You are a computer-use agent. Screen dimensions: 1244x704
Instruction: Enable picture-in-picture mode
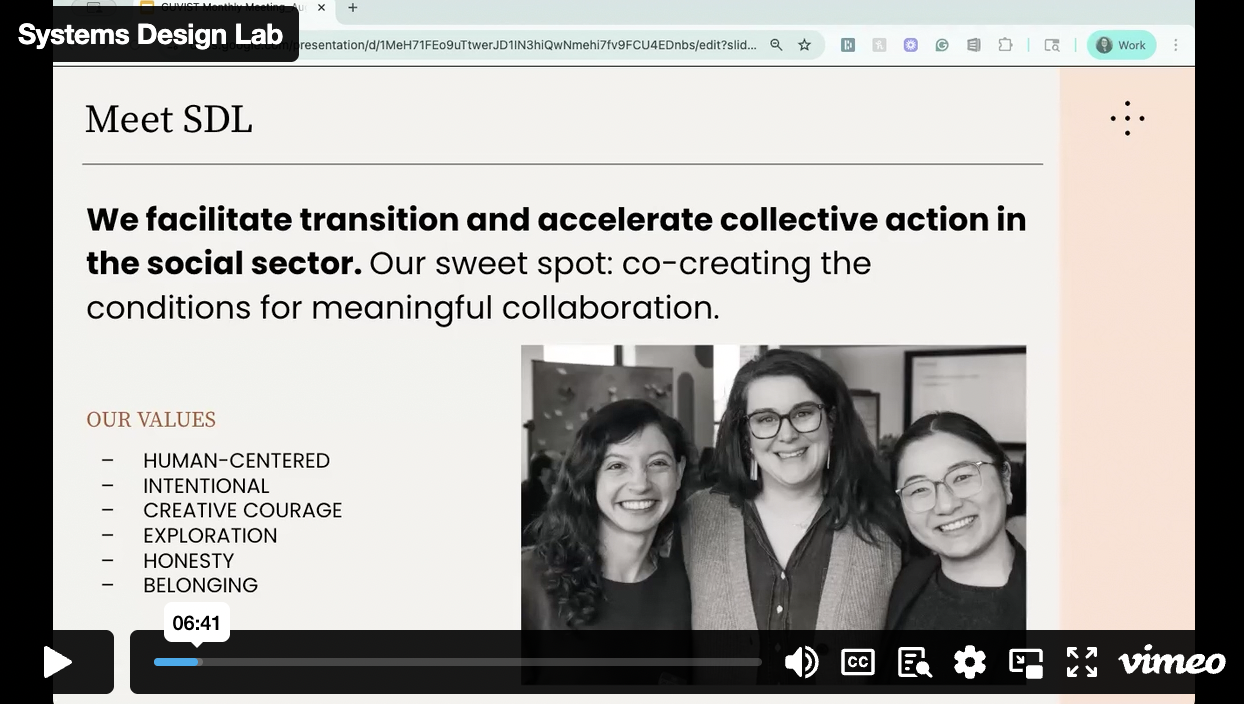point(1026,662)
